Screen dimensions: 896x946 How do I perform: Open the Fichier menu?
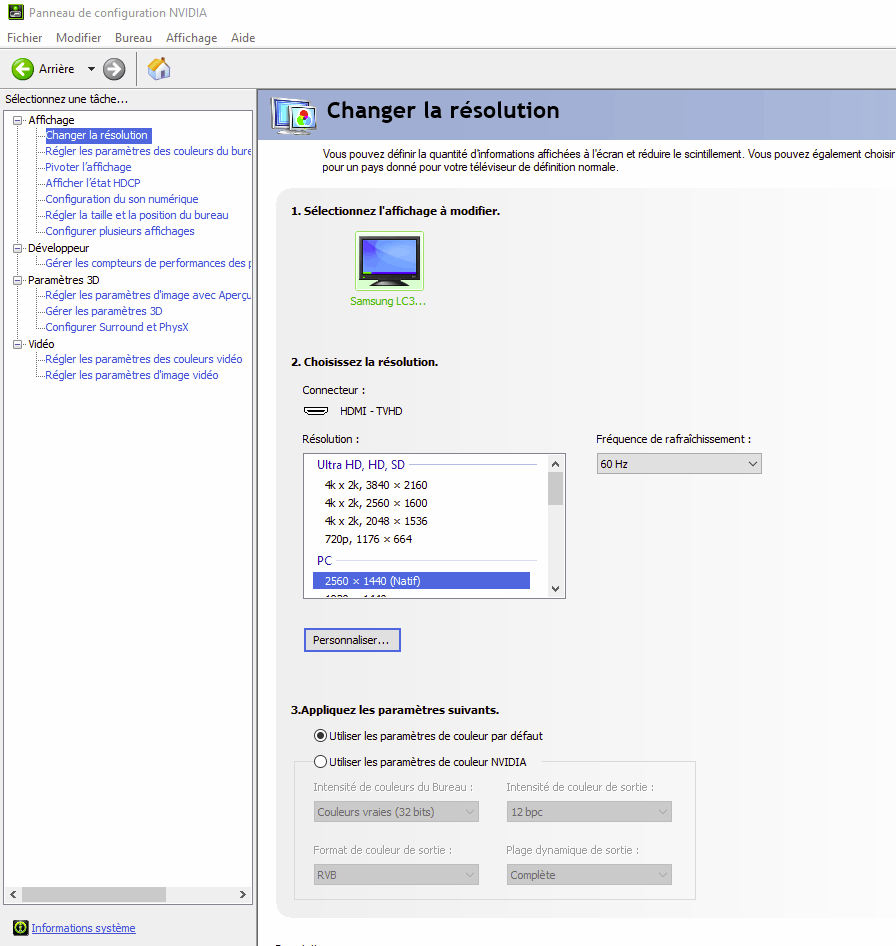(25, 37)
